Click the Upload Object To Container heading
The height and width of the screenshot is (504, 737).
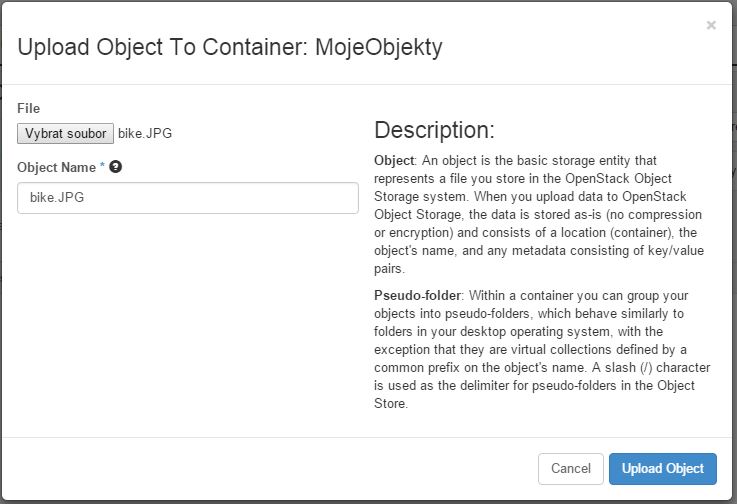pyautogui.click(x=163, y=47)
